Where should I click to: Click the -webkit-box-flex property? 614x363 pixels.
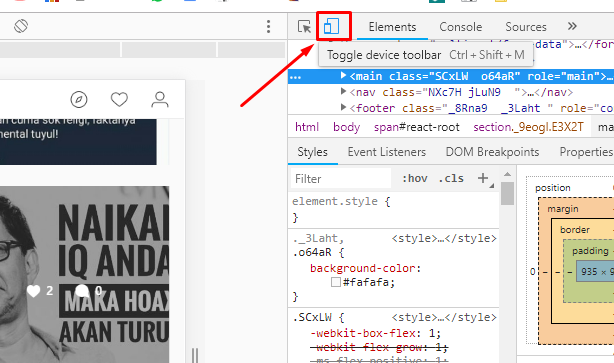(363, 333)
